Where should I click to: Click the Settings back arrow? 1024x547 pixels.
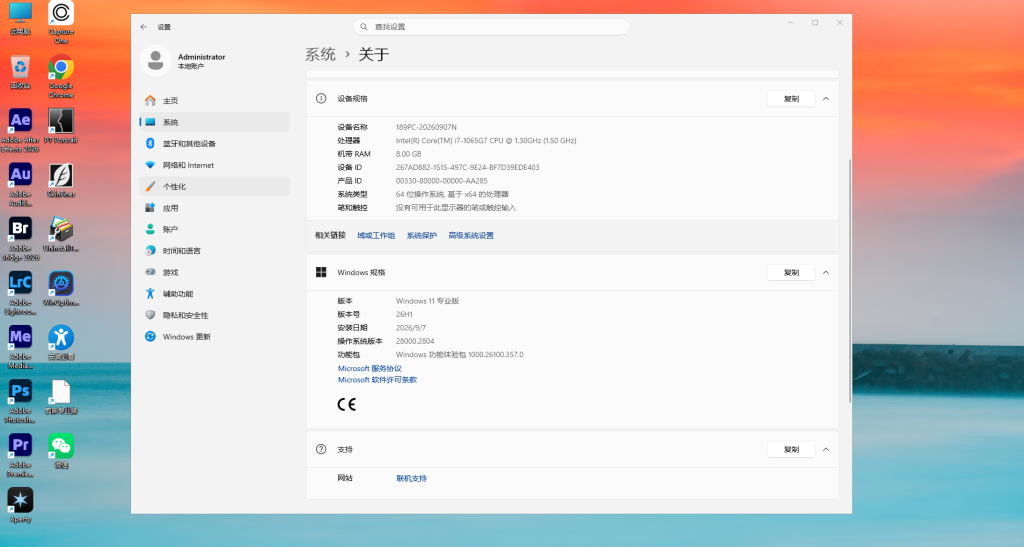(x=144, y=27)
